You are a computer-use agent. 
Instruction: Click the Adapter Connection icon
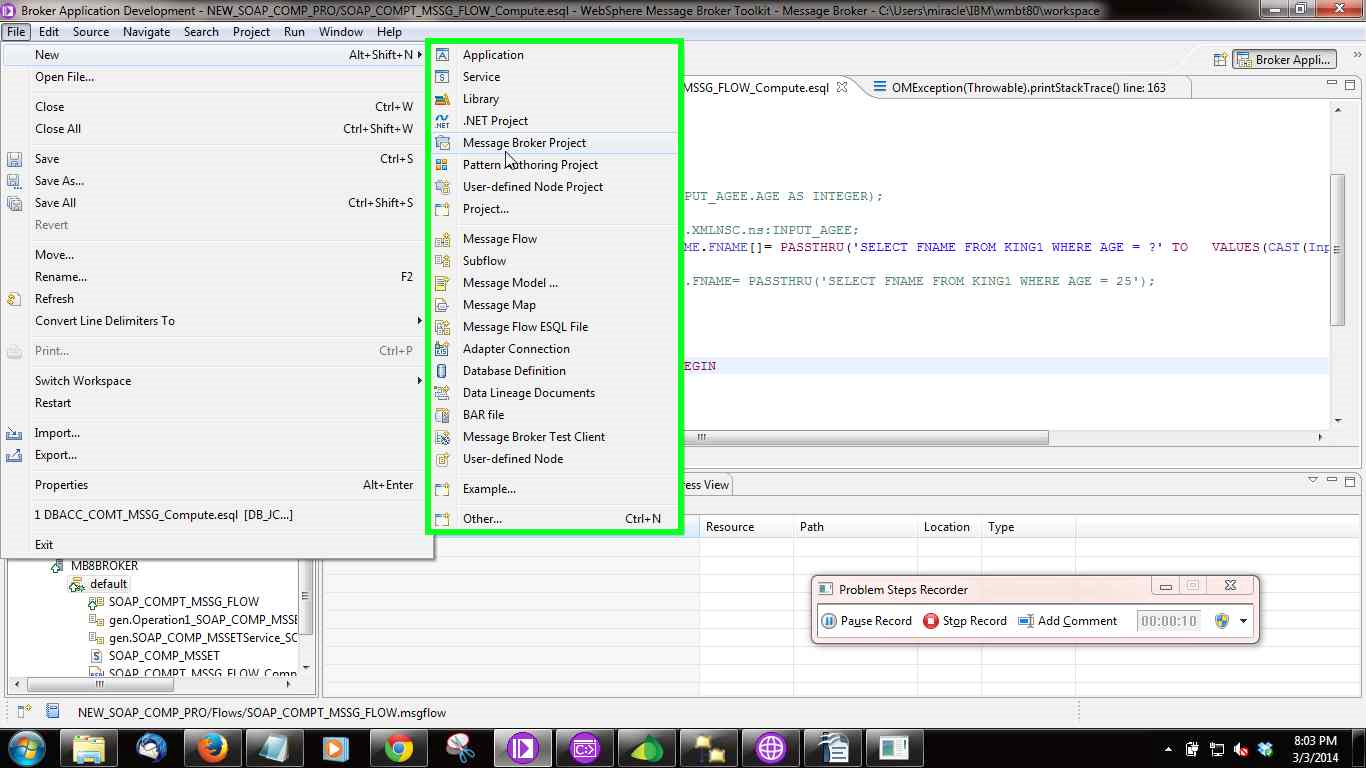(442, 349)
